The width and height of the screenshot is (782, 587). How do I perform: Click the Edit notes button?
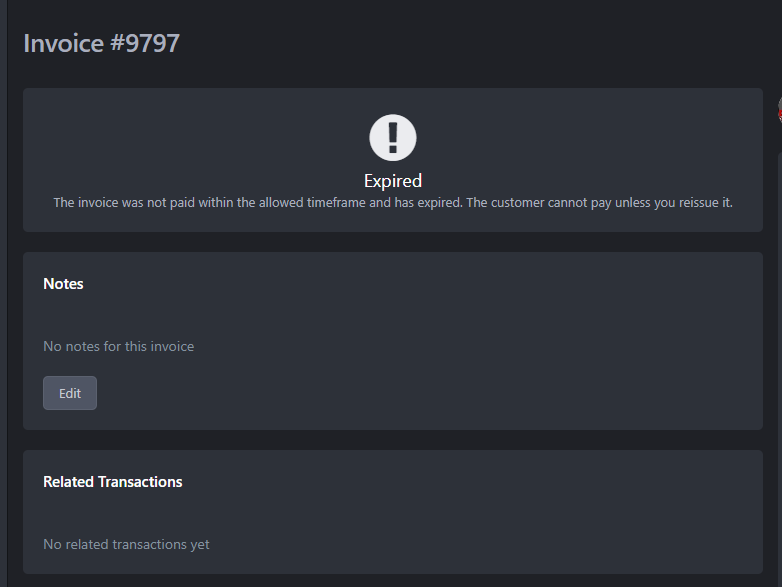click(x=70, y=393)
